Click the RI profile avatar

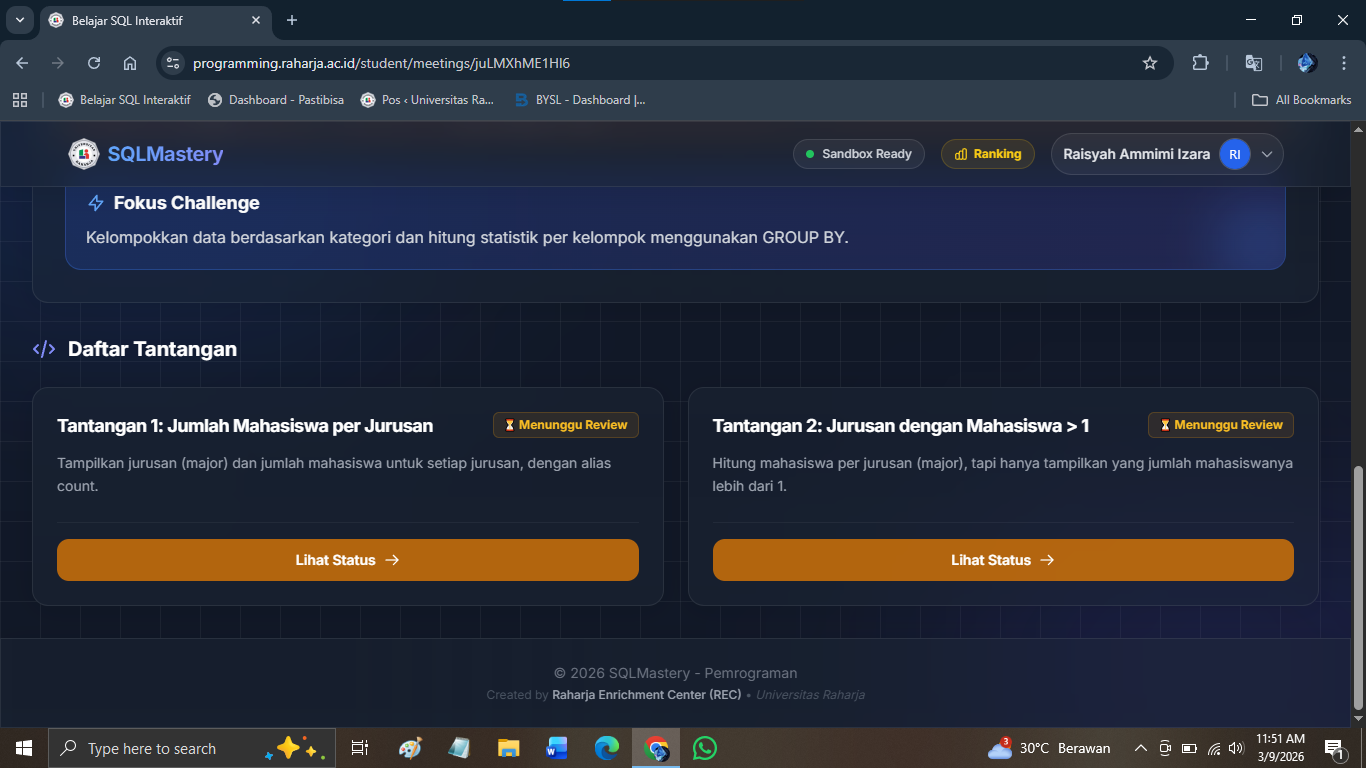[x=1235, y=154]
